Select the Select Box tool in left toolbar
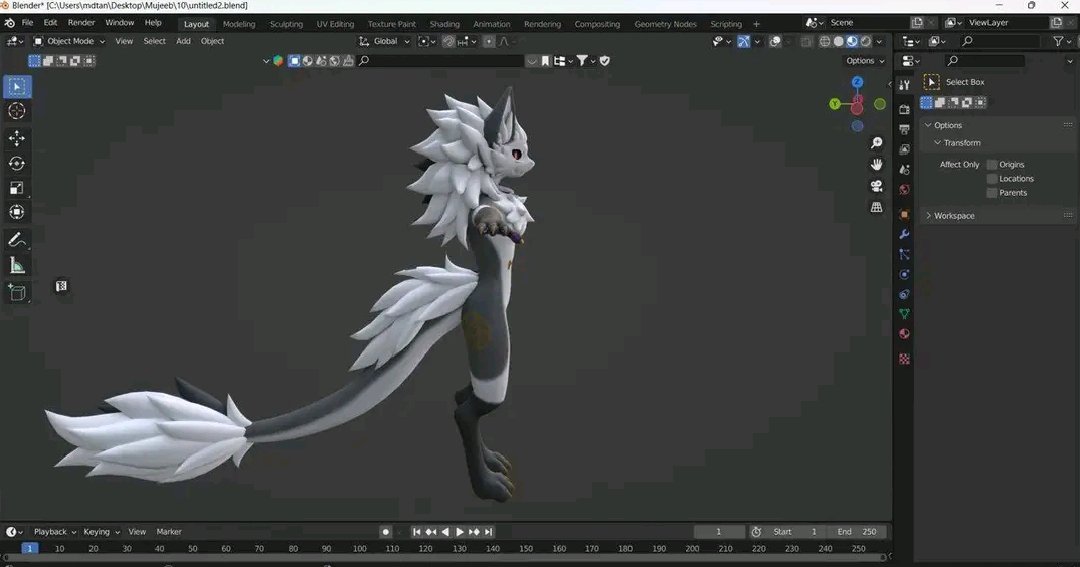The height and width of the screenshot is (567, 1080). 17,87
